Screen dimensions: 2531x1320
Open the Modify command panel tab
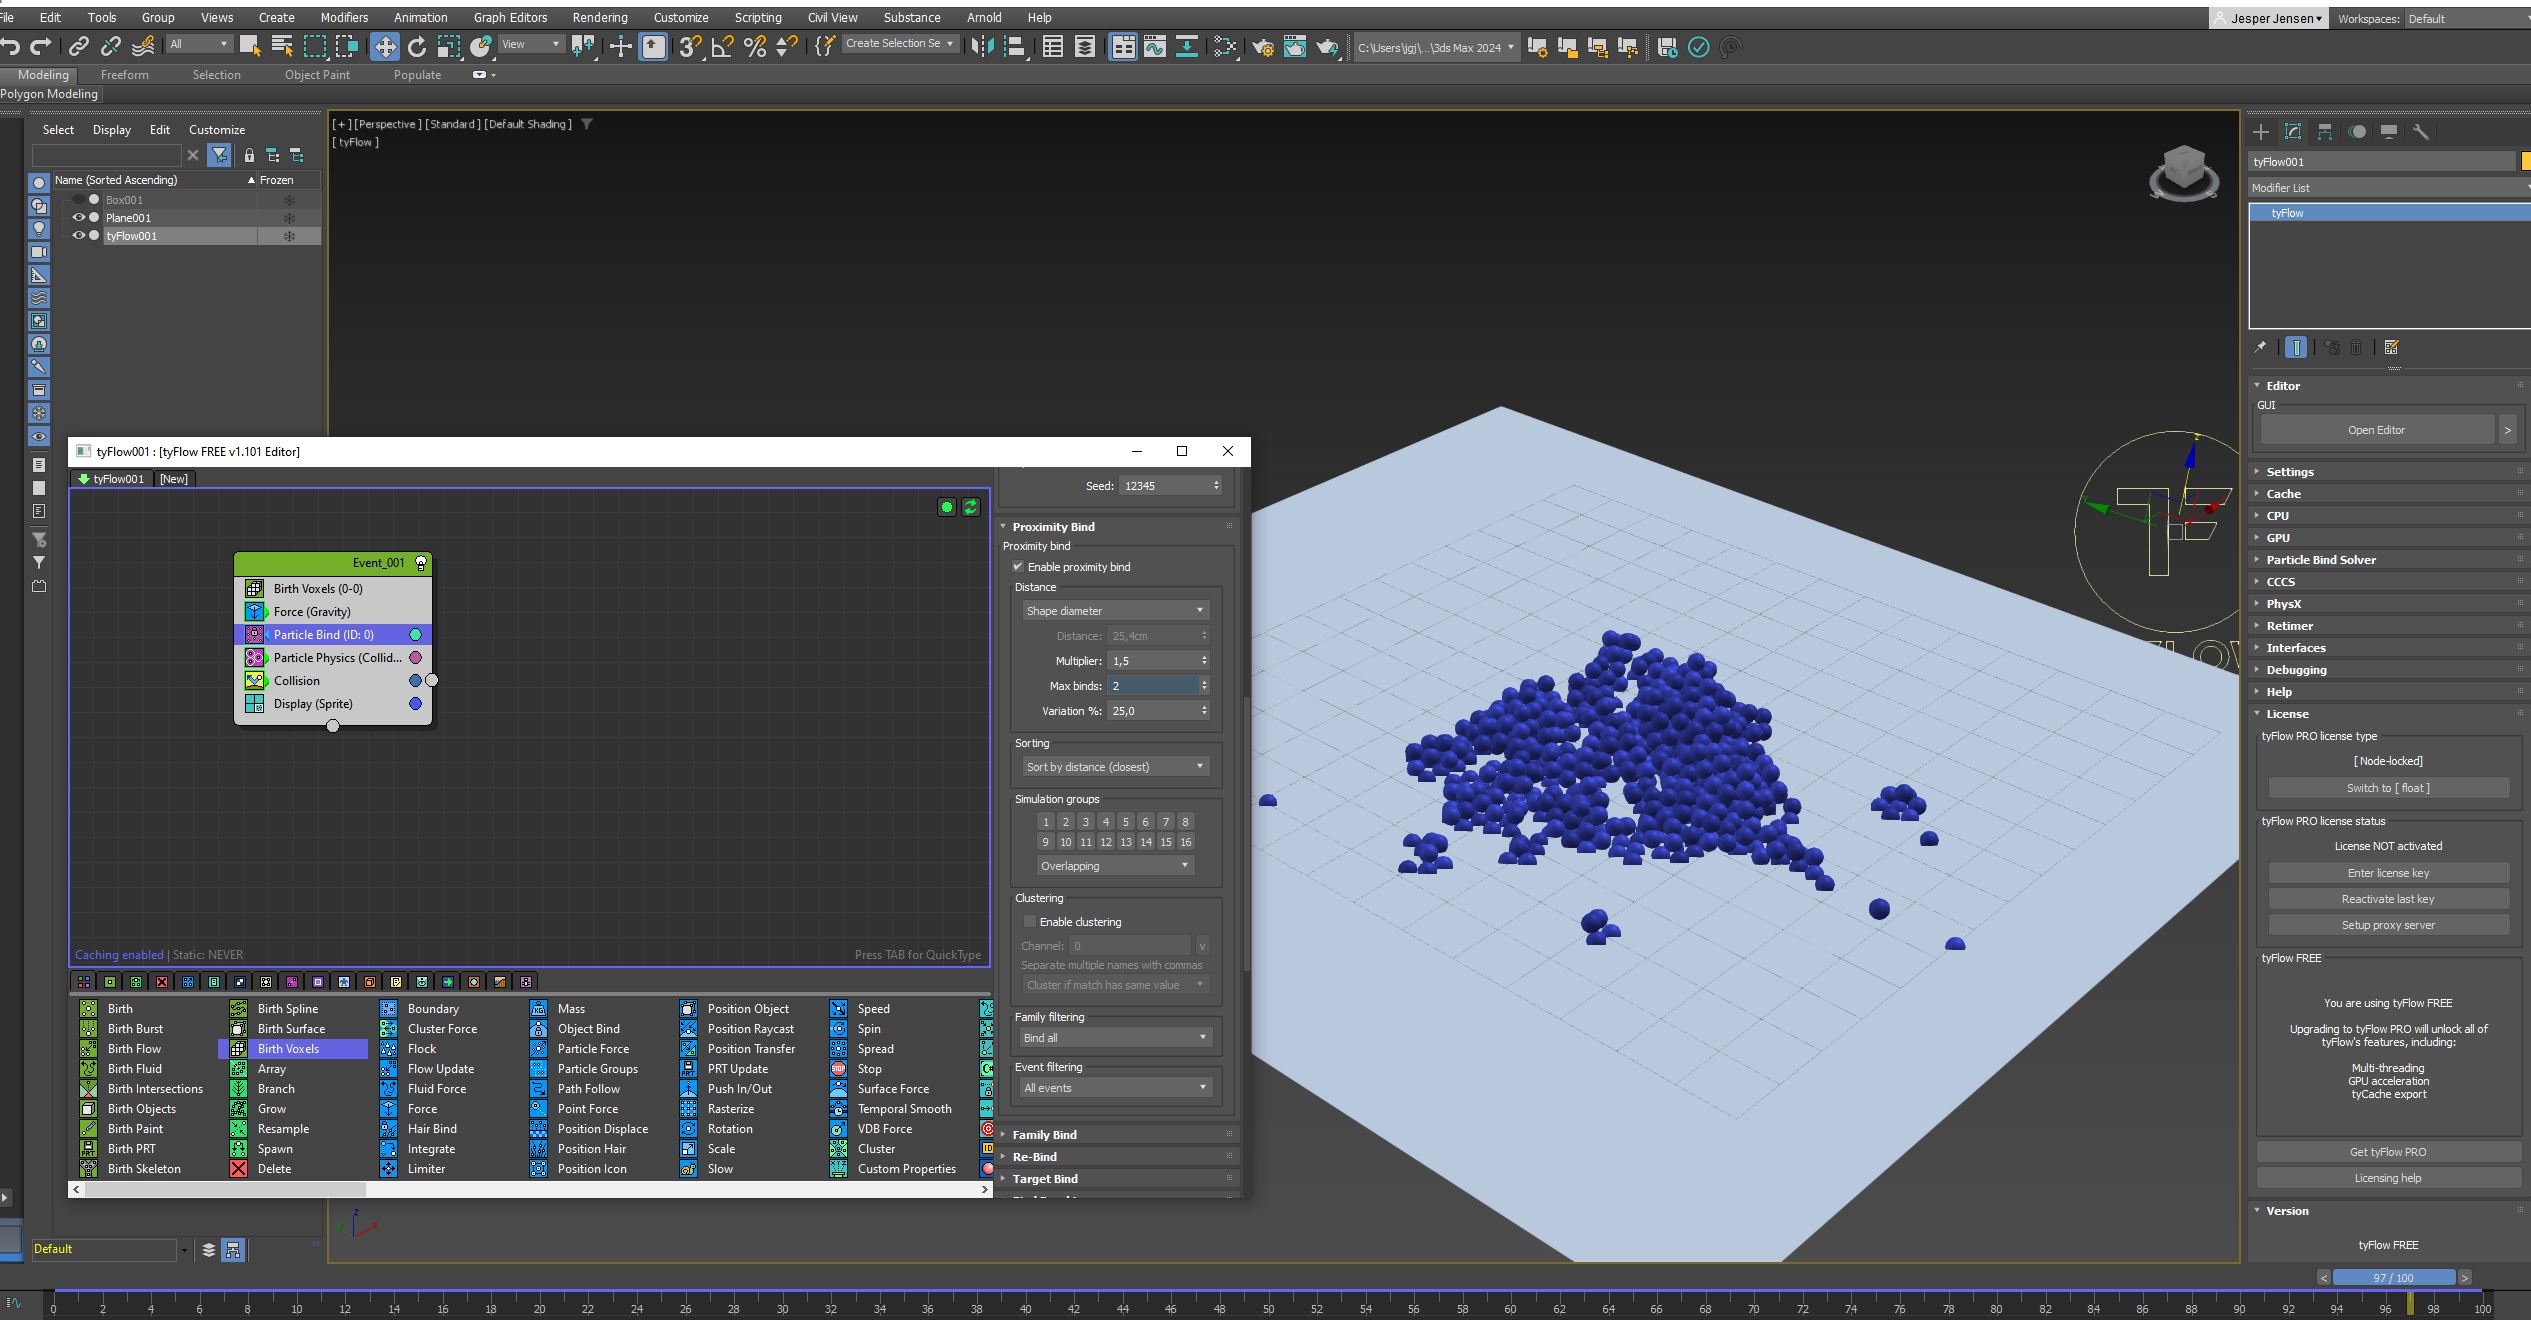[2293, 132]
